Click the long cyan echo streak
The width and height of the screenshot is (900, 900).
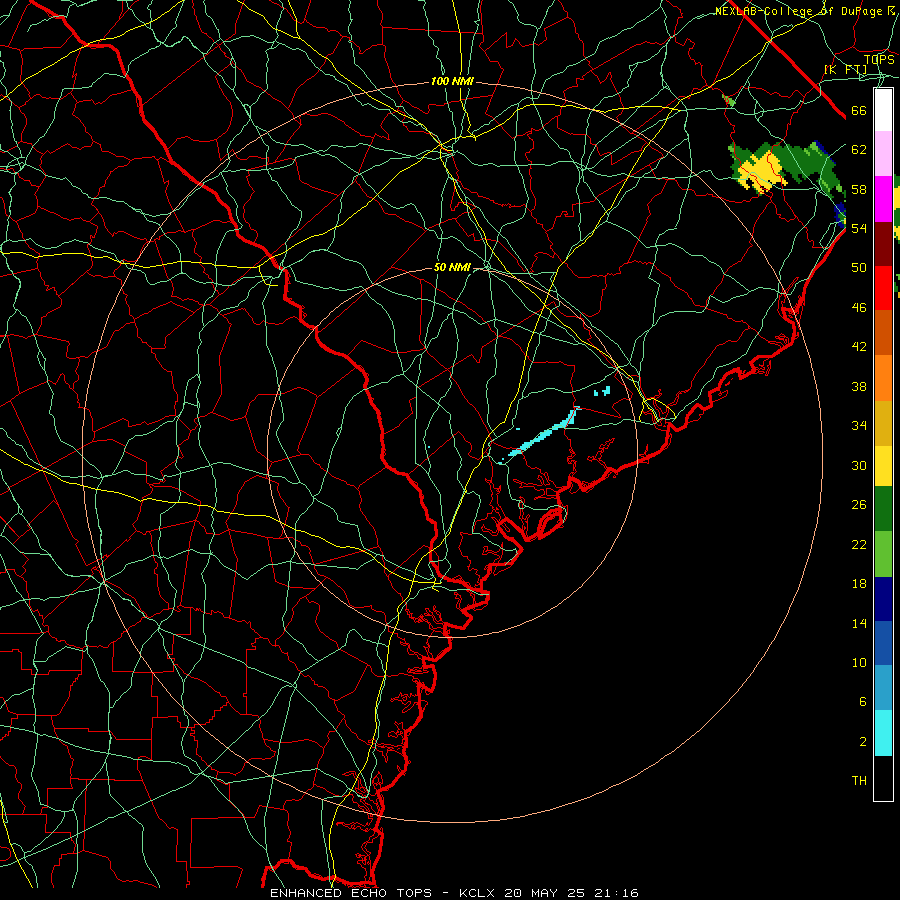point(542,433)
